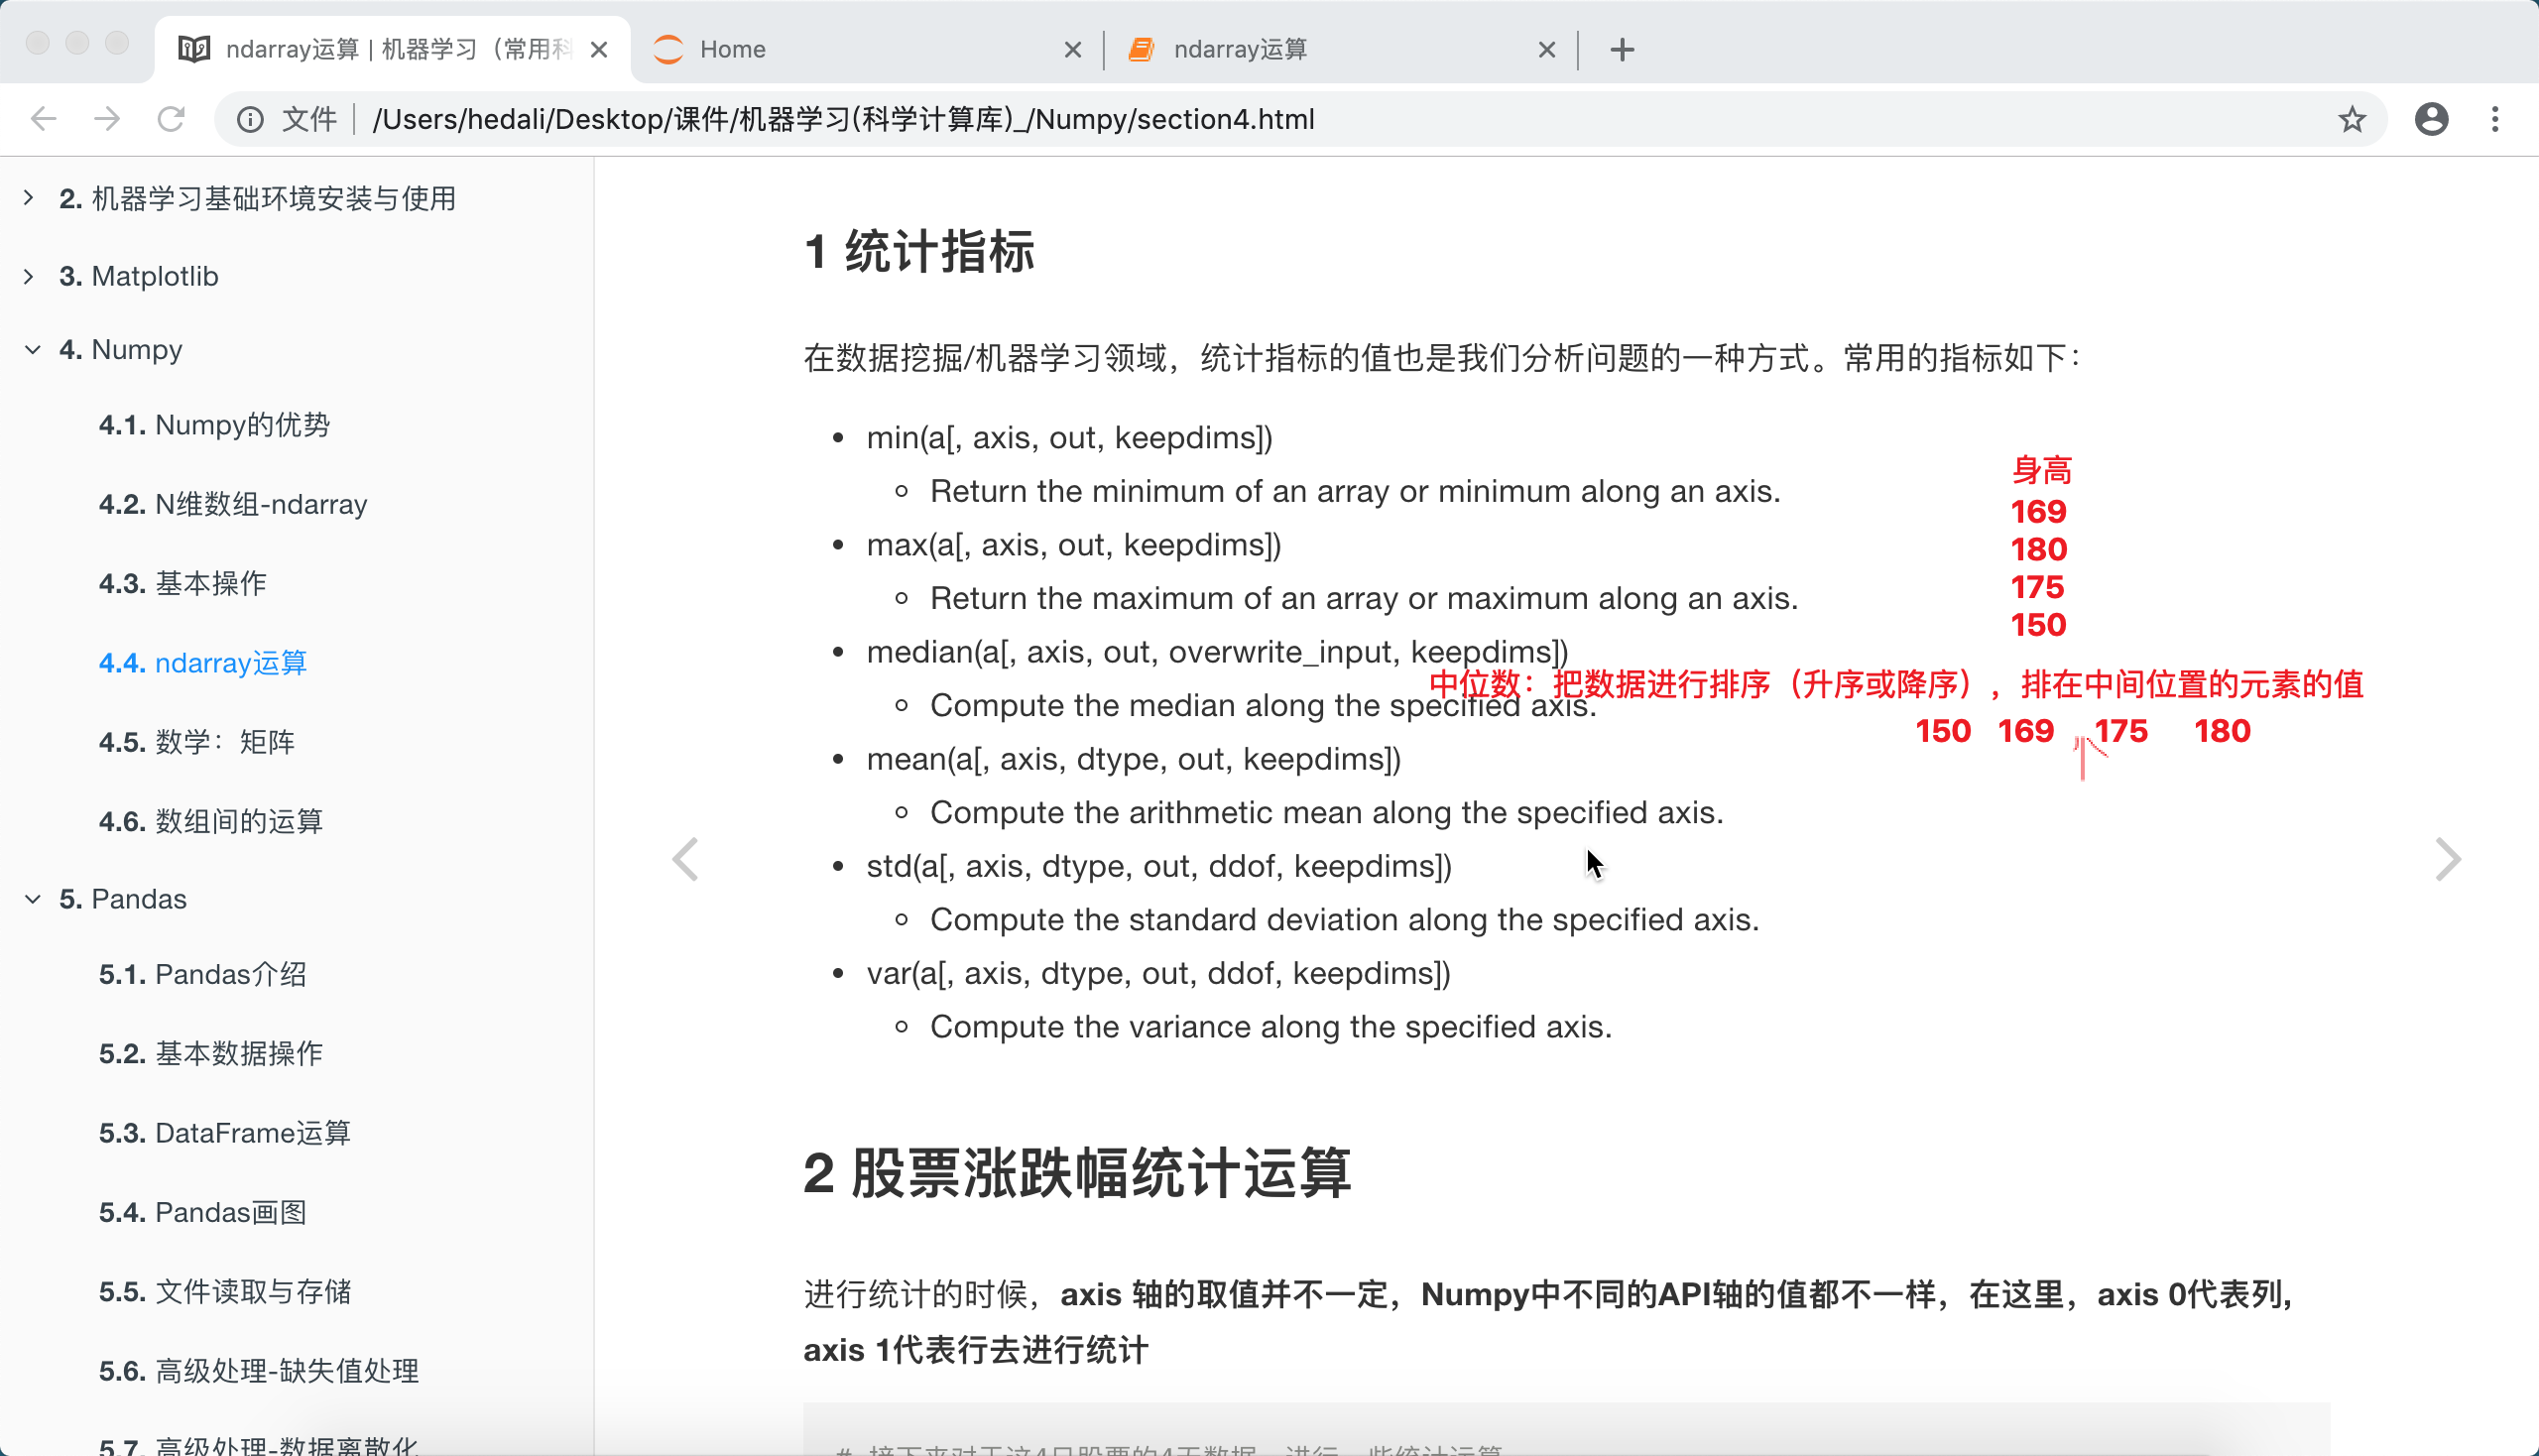Click the browser forward arrow
The image size is (2539, 1456).
[x=107, y=119]
